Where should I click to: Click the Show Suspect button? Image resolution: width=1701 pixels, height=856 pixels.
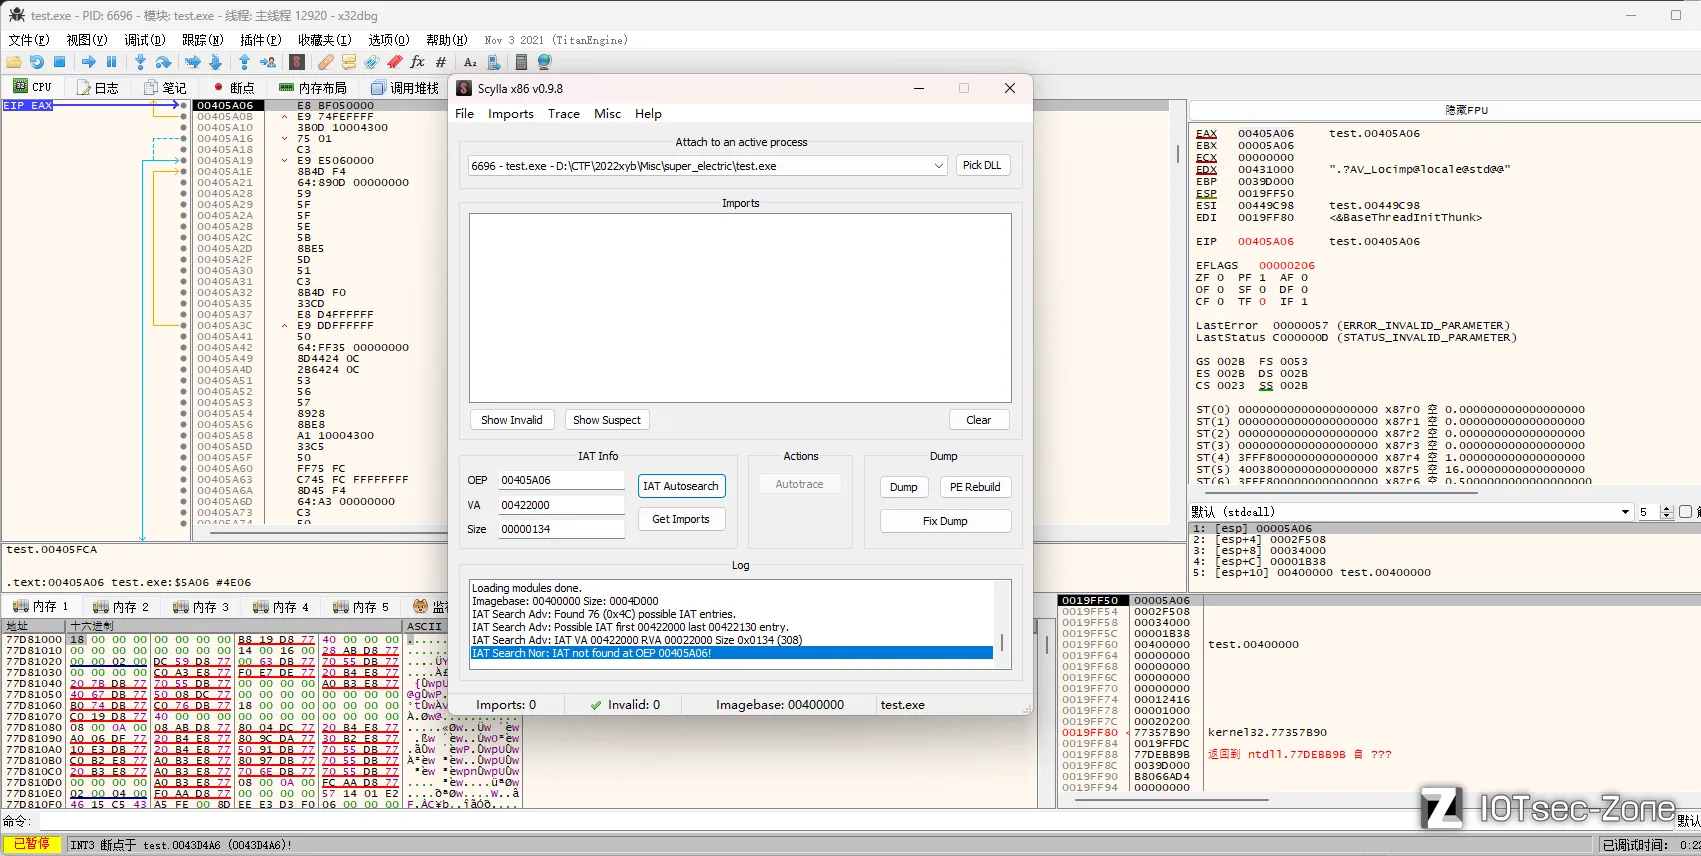pos(607,420)
